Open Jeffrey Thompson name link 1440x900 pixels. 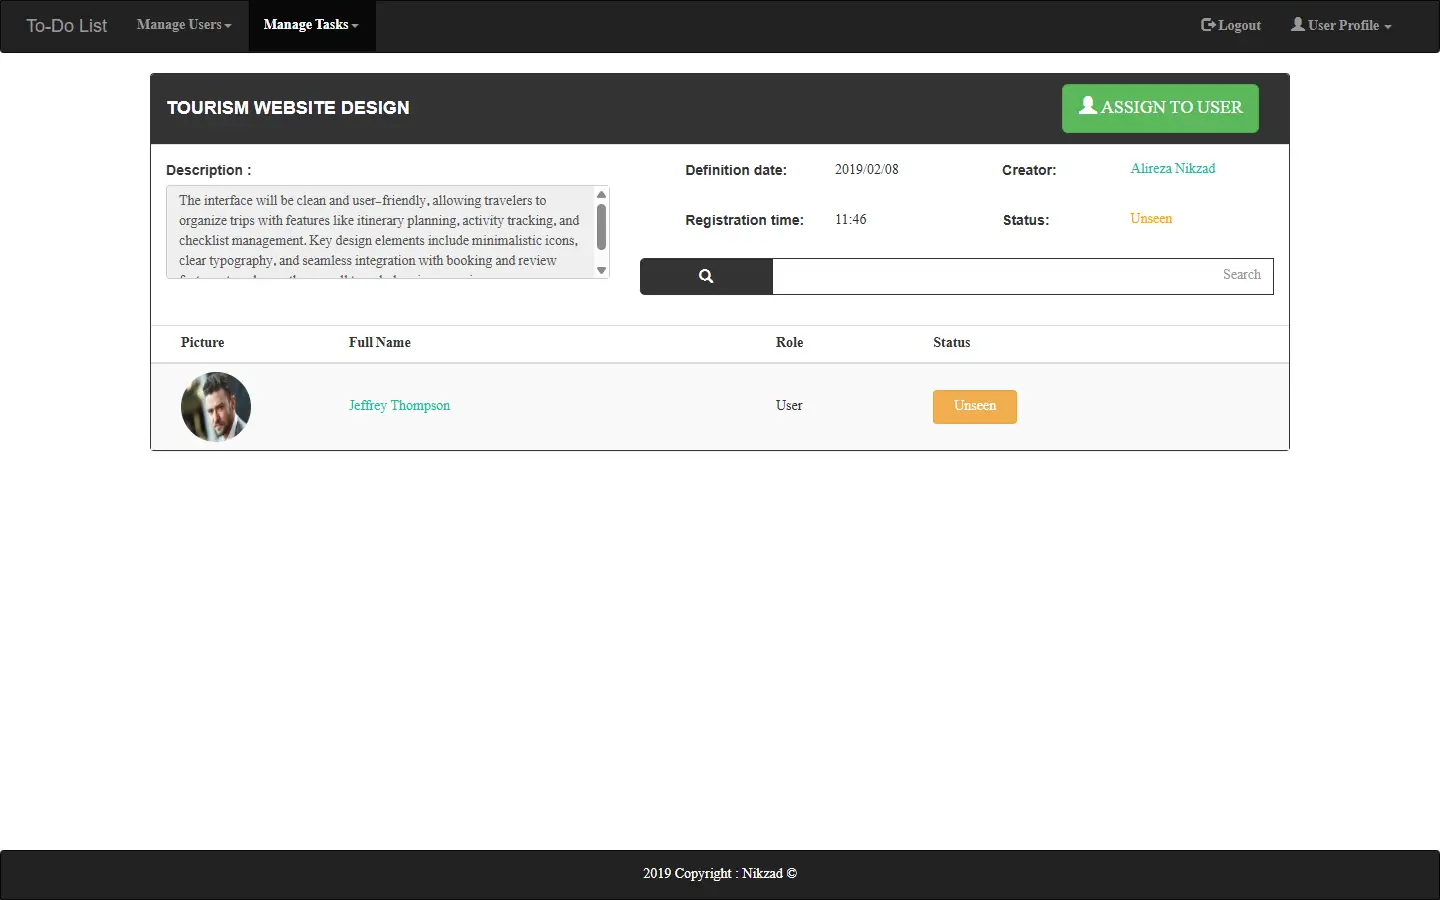tap(399, 405)
